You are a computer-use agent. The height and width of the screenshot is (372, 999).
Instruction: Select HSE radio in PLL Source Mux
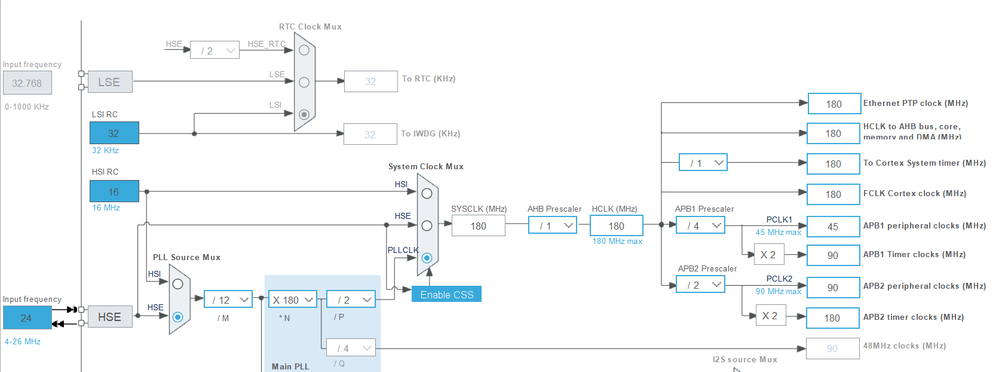pos(178,316)
